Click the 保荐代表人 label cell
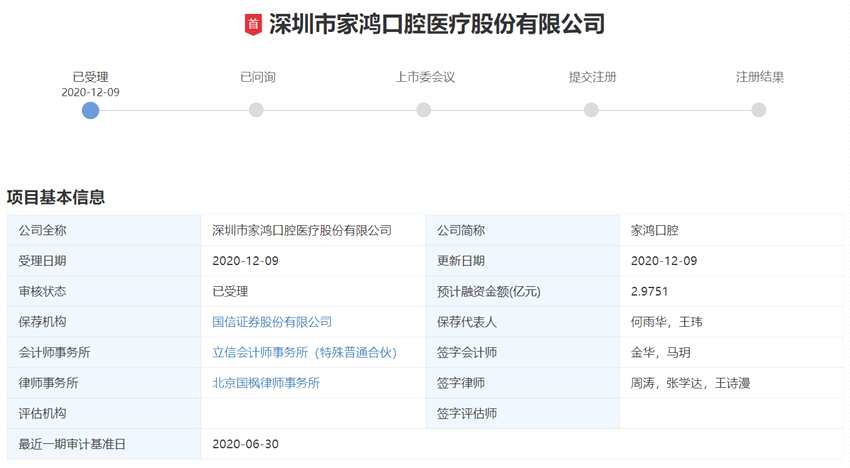This screenshot has width=850, height=468. 523,322
